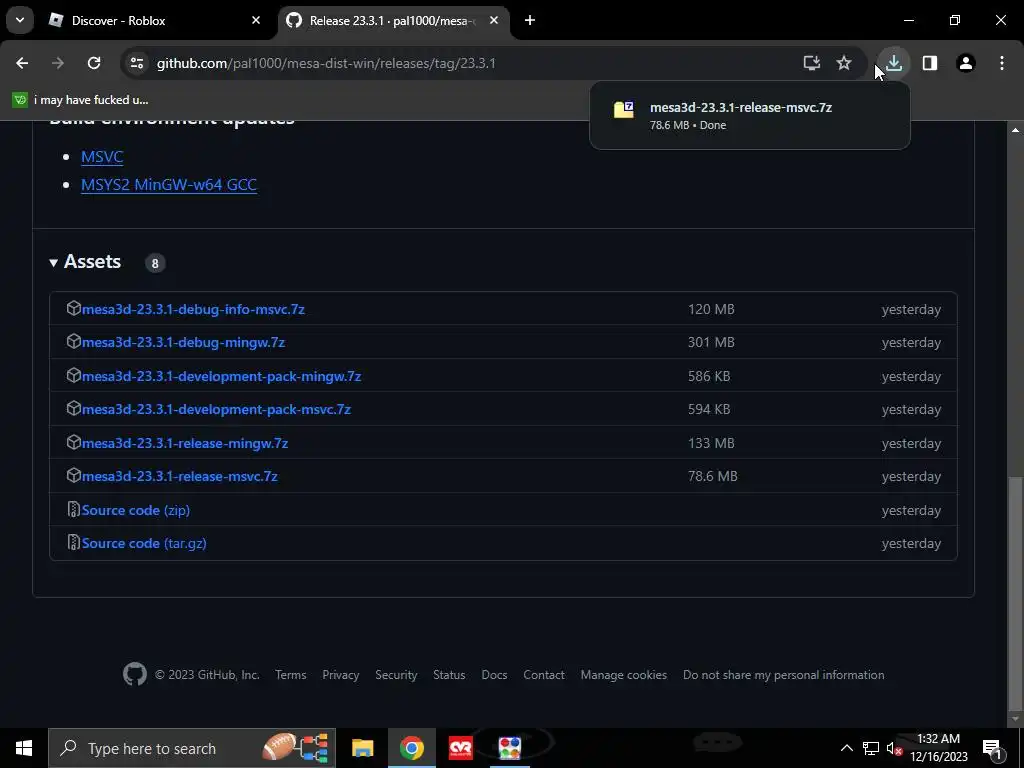Open the Chrome three-dot menu

click(x=1002, y=63)
